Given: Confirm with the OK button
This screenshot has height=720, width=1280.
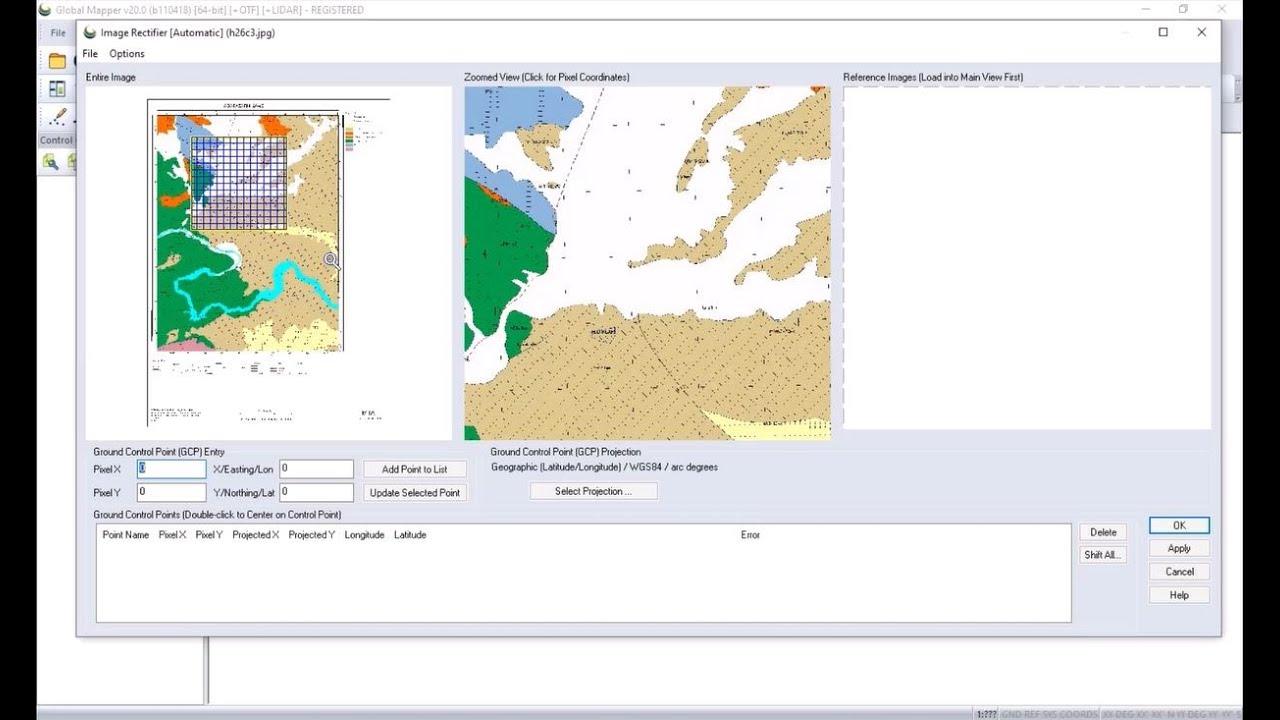Looking at the screenshot, I should pos(1179,525).
